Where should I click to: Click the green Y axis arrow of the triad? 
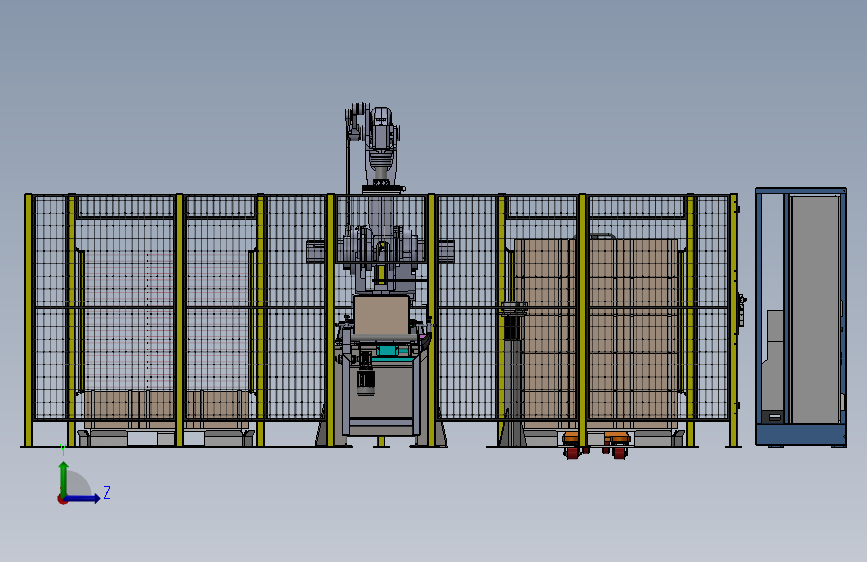pyautogui.click(x=64, y=479)
